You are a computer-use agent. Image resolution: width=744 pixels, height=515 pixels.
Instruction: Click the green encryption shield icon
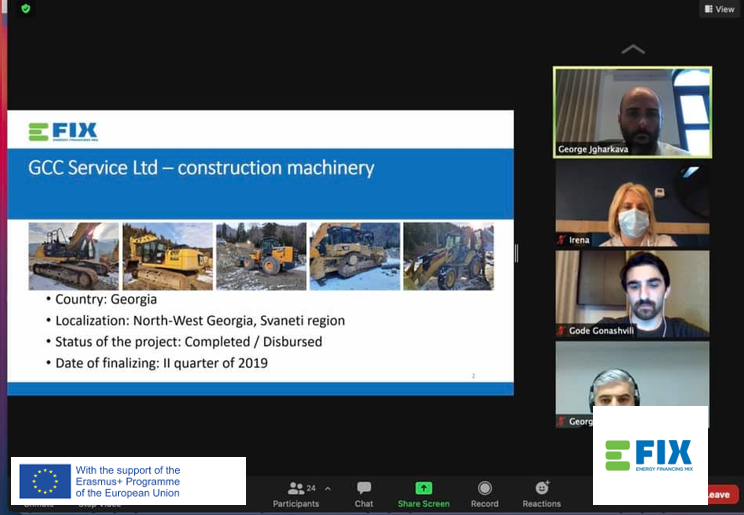26,9
